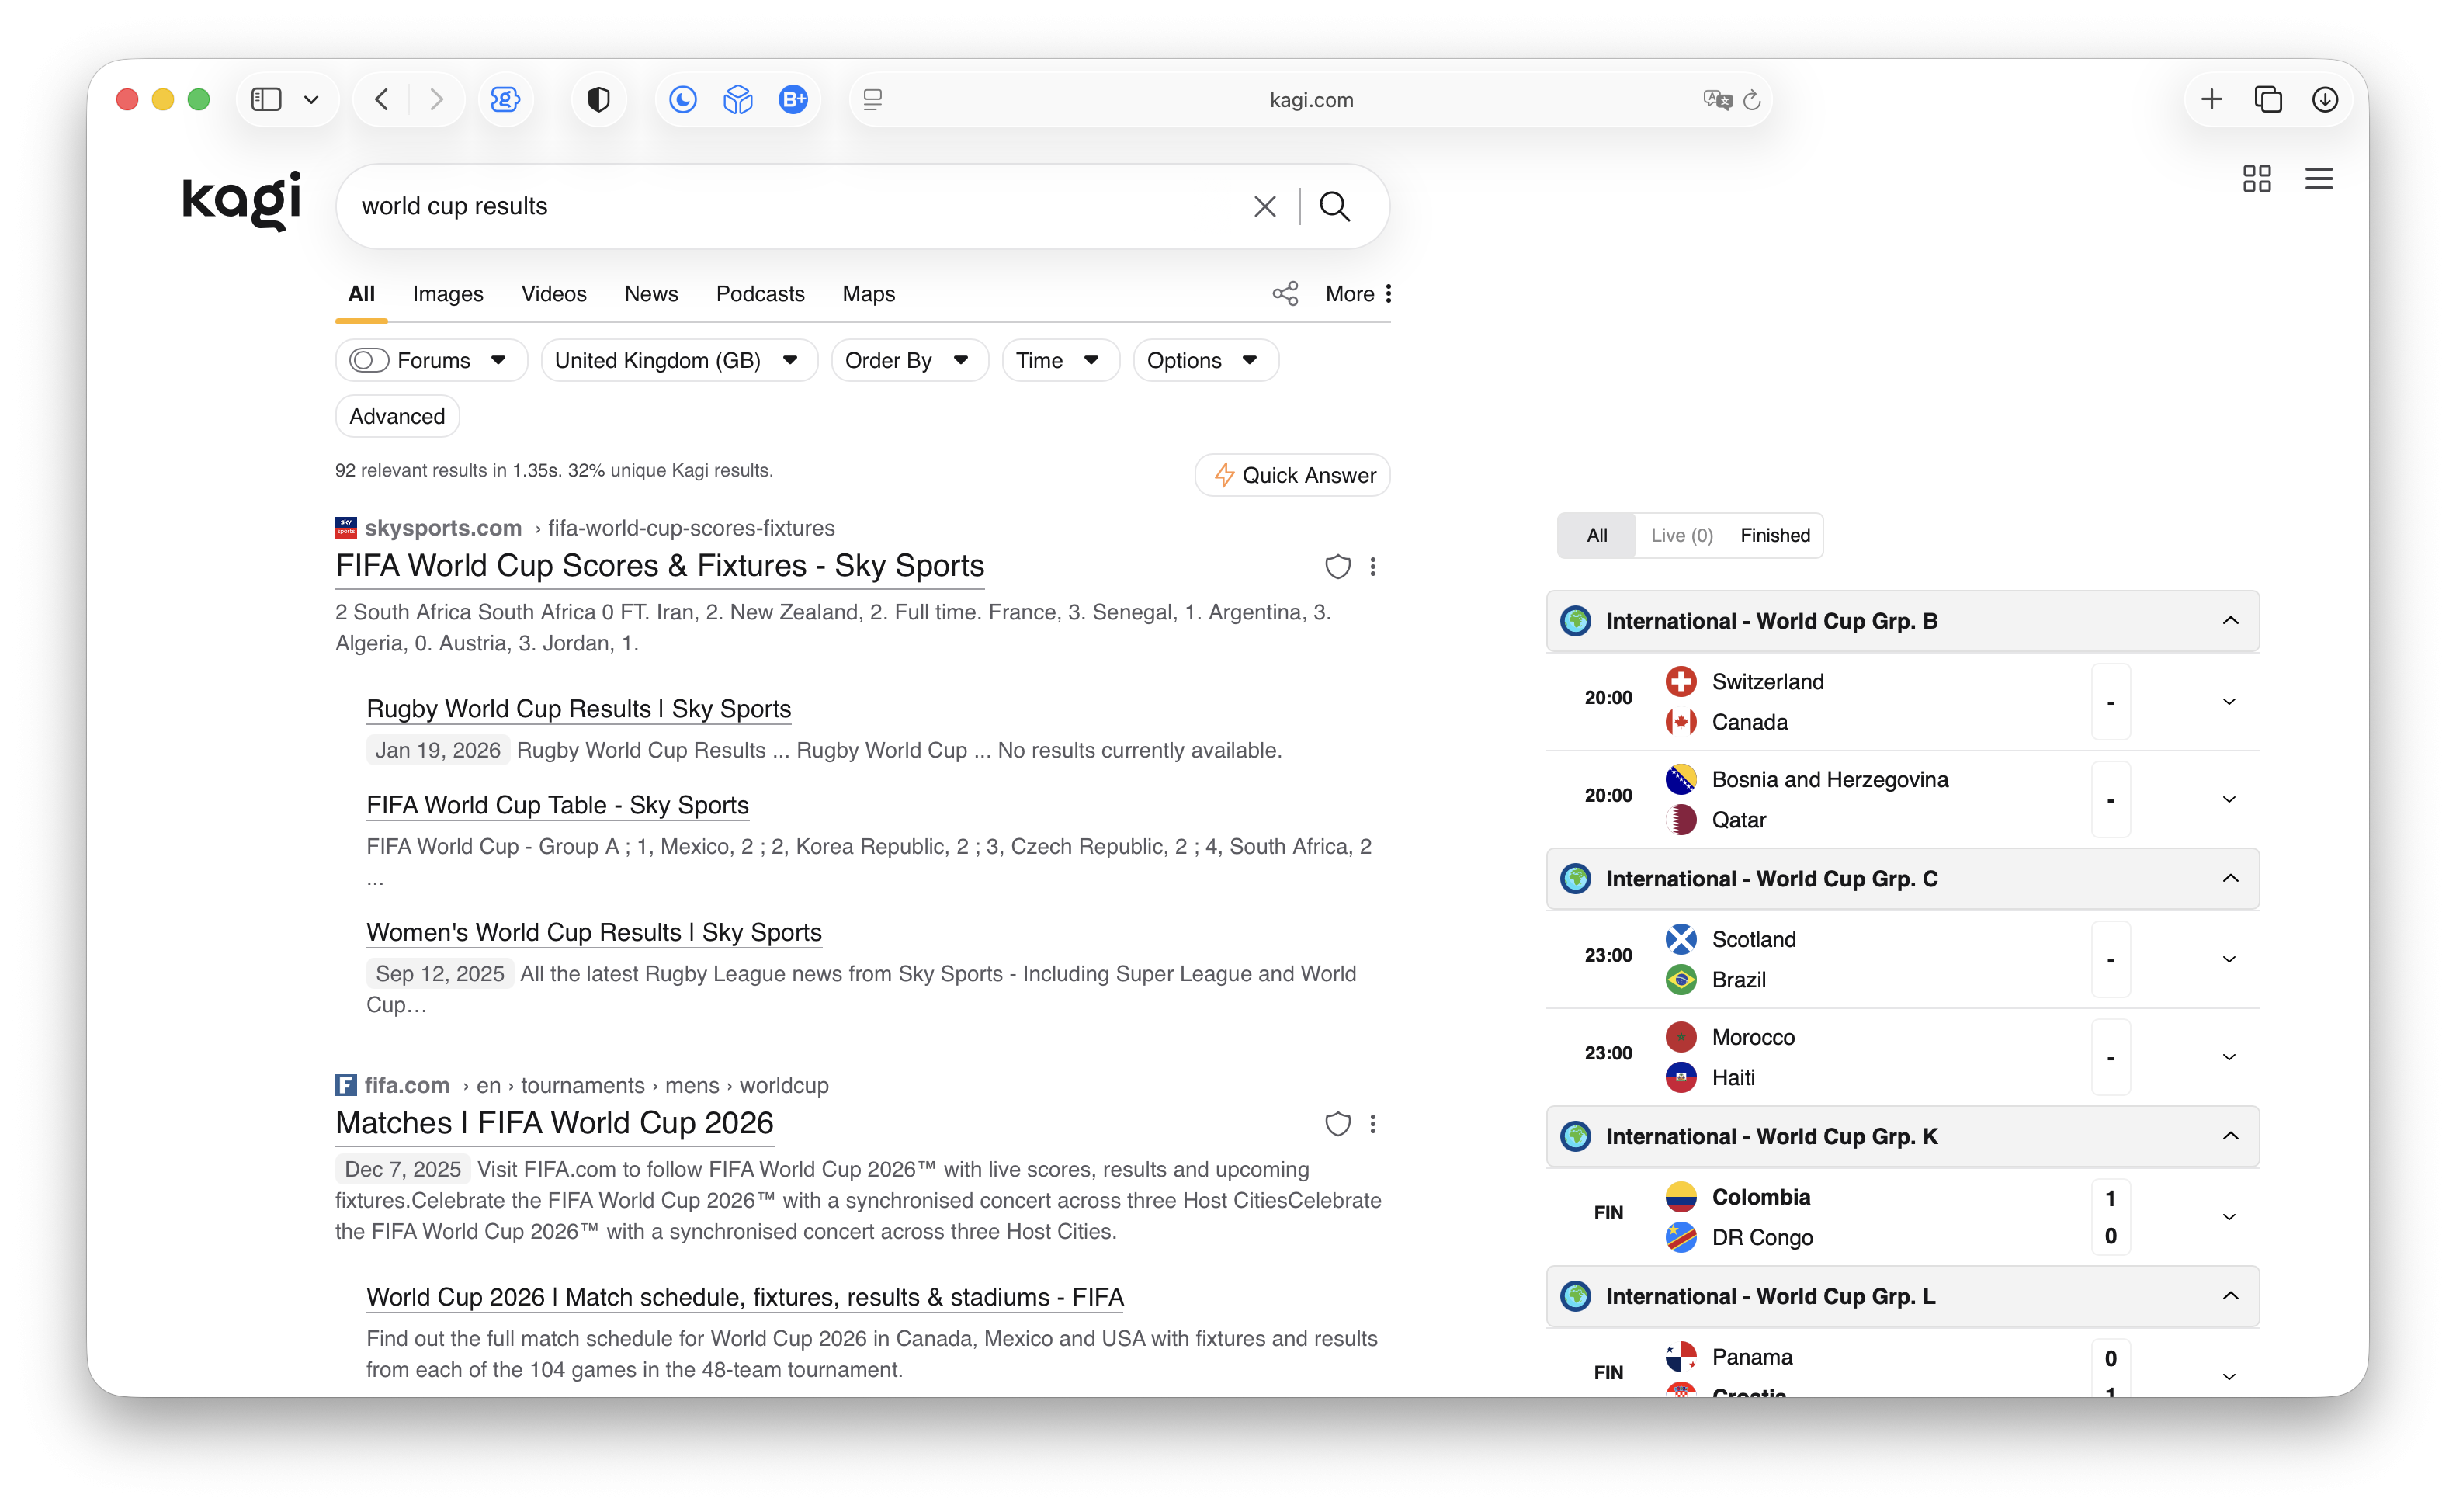Open the FIFA World Cup Table - Sky Sports link
This screenshot has height=1512, width=2456.
point(557,805)
